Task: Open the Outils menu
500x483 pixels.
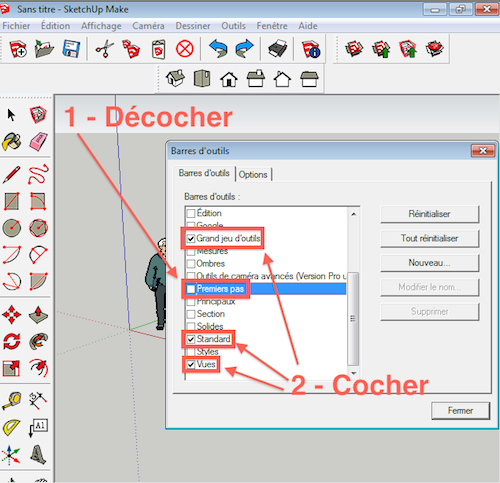Action: tap(233, 26)
